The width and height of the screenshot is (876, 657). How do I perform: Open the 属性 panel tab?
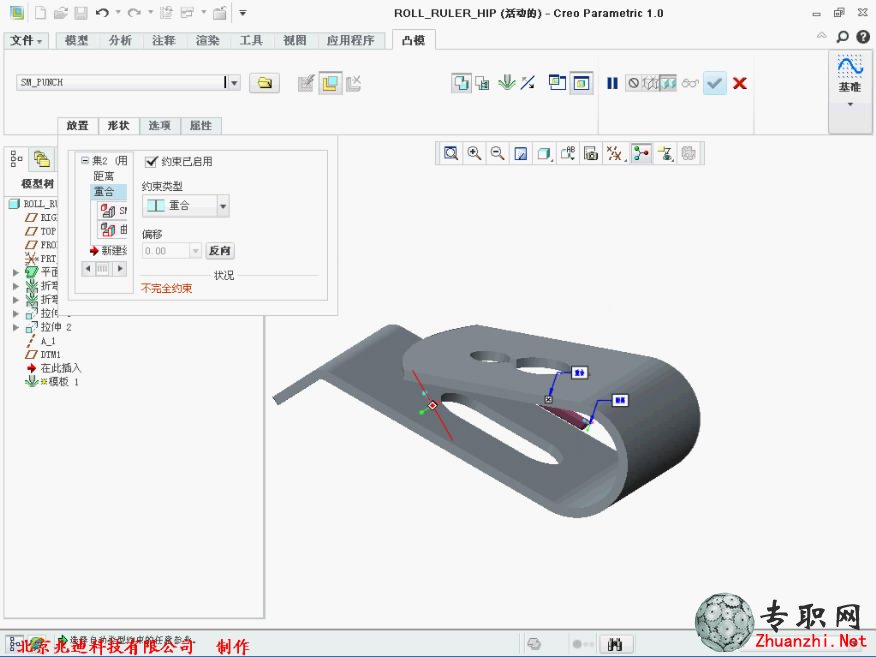tap(201, 126)
